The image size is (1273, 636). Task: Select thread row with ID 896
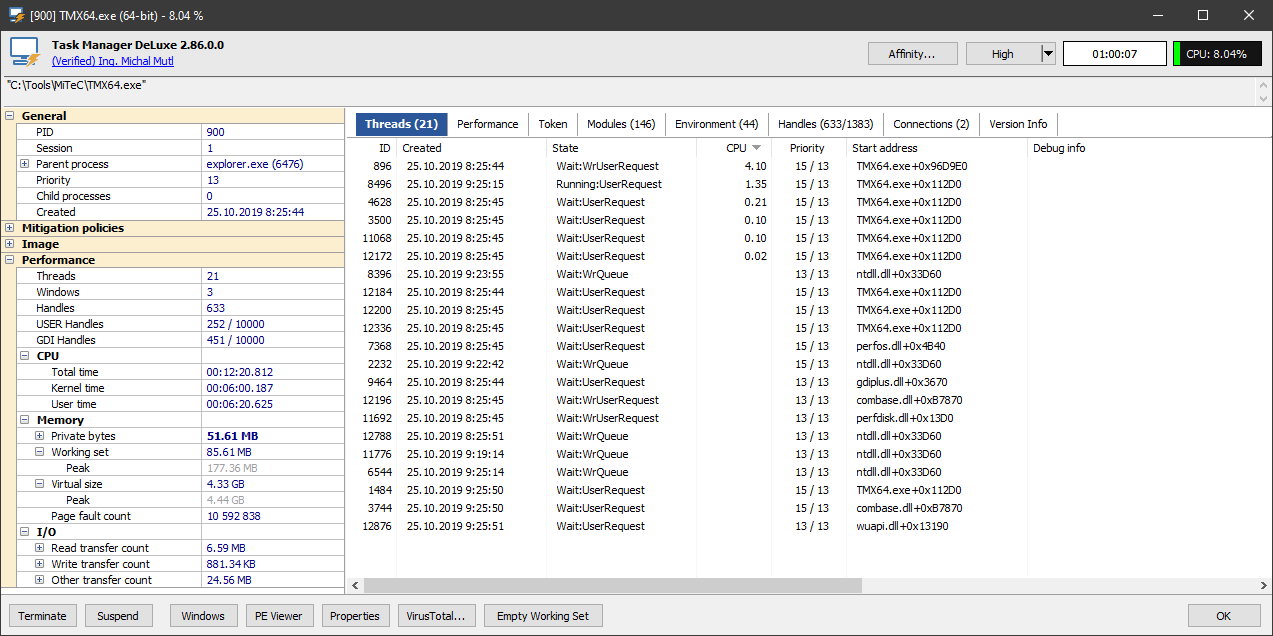coord(808,166)
